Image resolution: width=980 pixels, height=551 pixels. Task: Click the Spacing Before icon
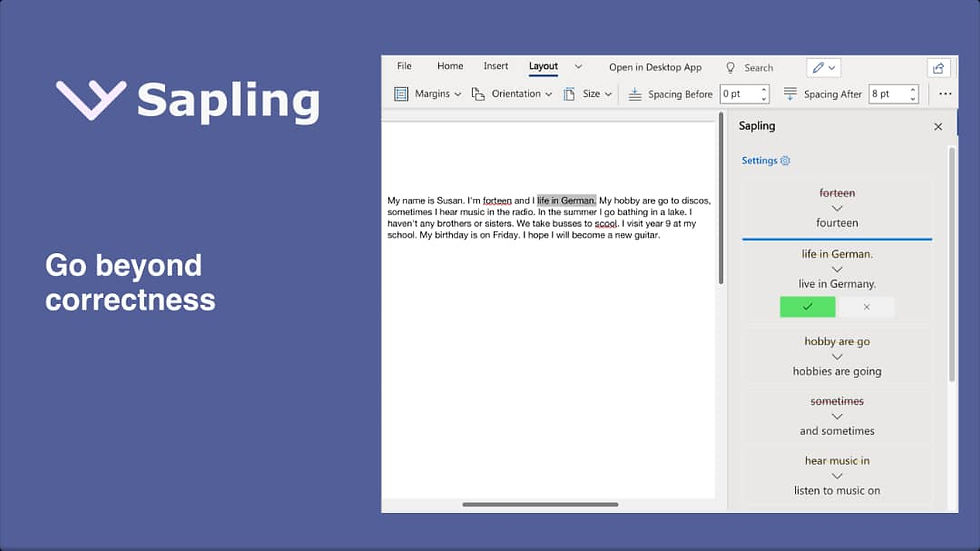coord(635,94)
